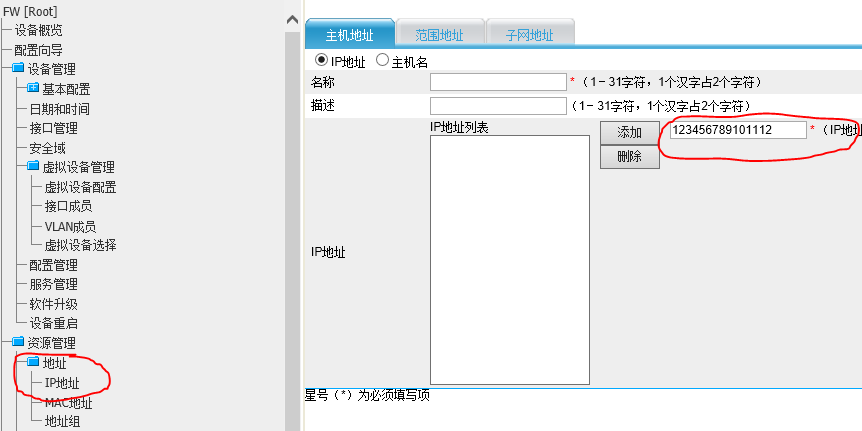The height and width of the screenshot is (431, 862).
Task: Select the IP地址 radio button
Action: click(x=321, y=60)
